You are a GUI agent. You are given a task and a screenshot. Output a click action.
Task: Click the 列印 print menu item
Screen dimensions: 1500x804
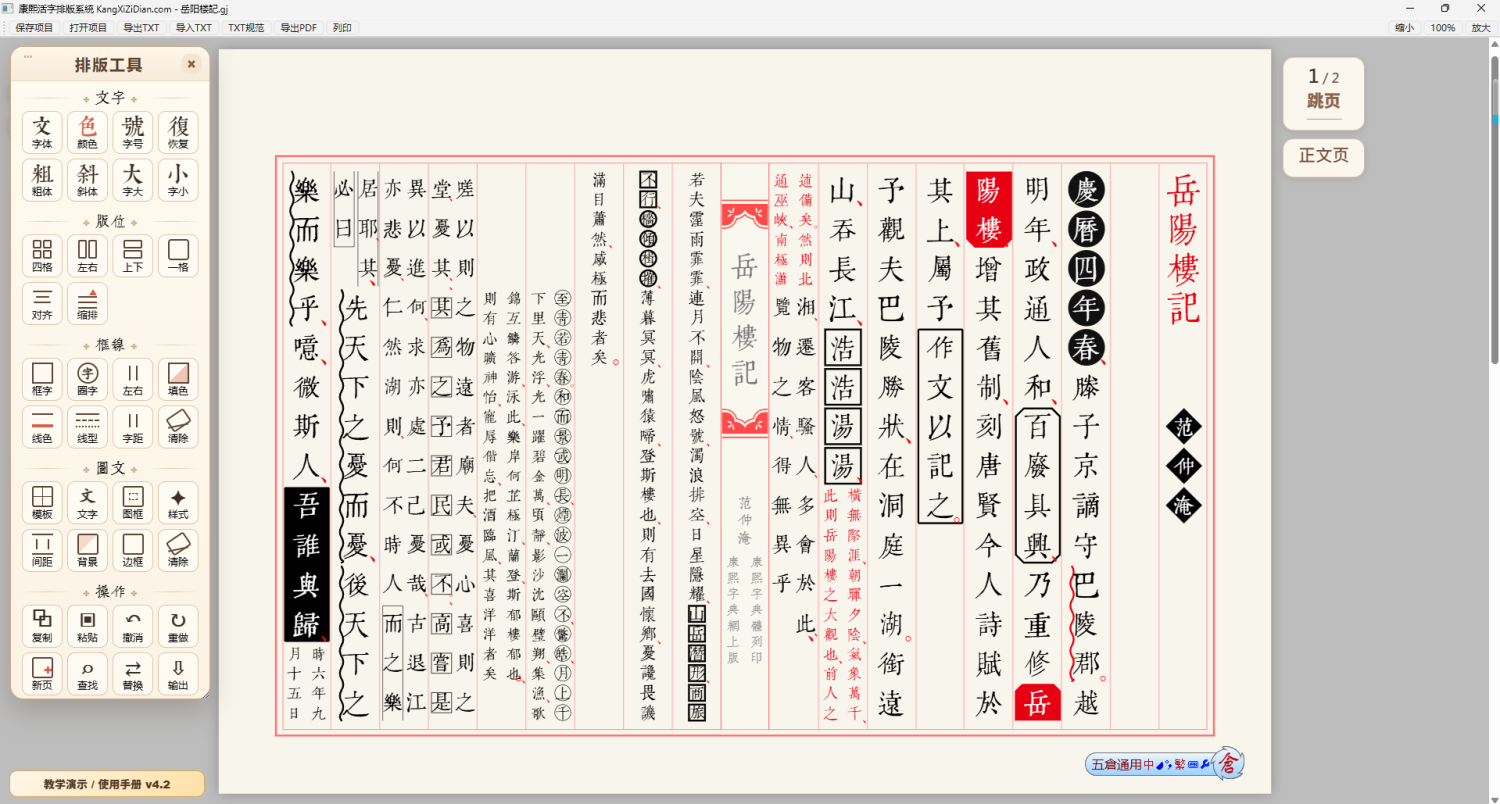(x=342, y=28)
